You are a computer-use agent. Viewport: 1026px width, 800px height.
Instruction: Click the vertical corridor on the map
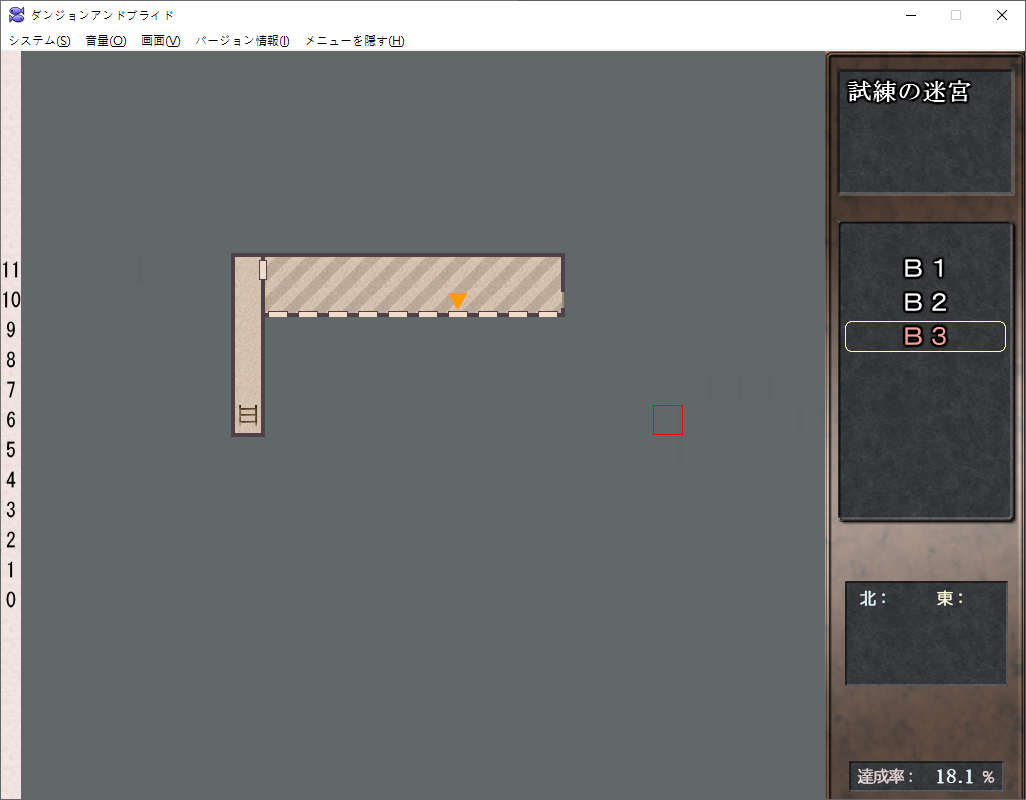(248, 345)
